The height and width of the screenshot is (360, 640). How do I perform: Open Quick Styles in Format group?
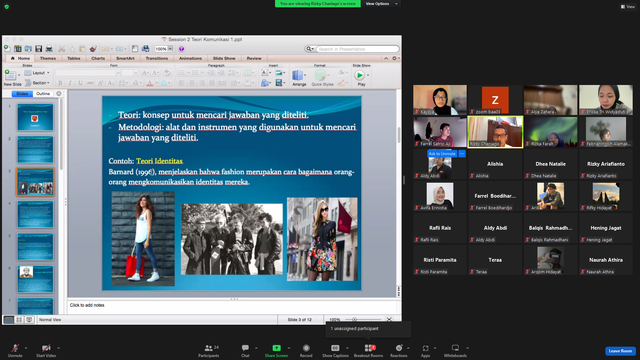click(322, 78)
